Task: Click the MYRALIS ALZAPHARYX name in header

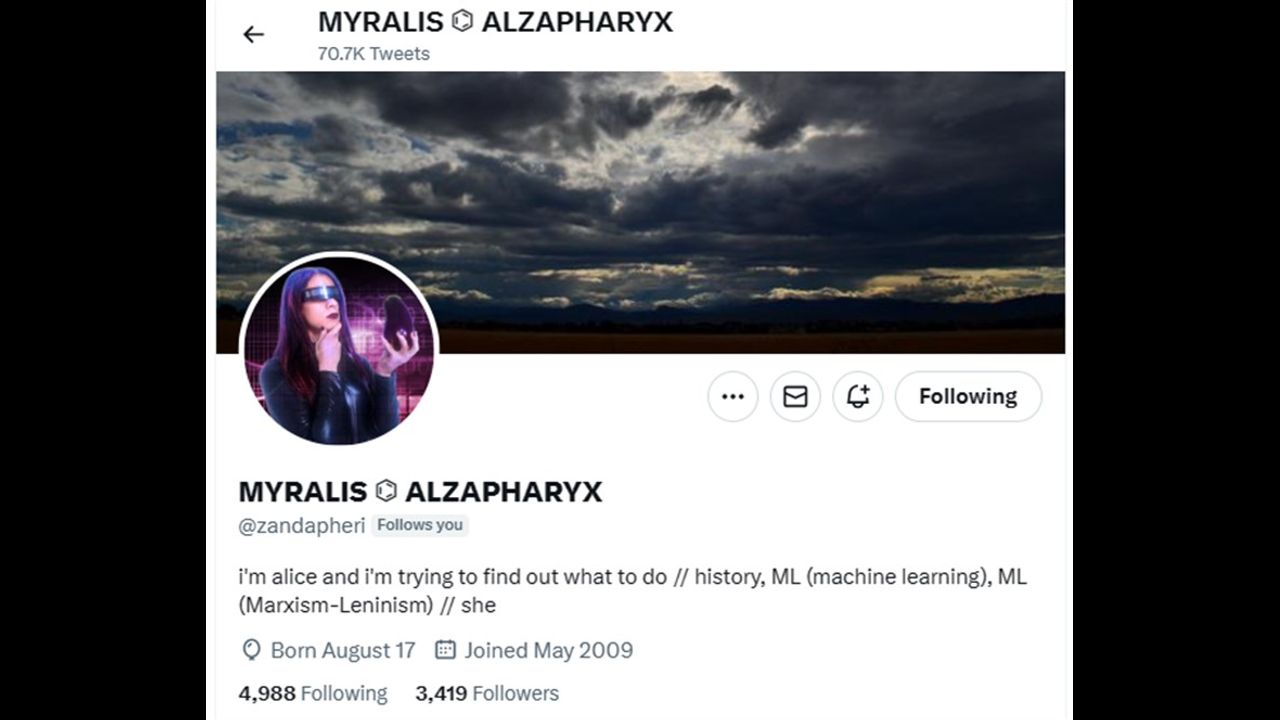Action: [496, 22]
